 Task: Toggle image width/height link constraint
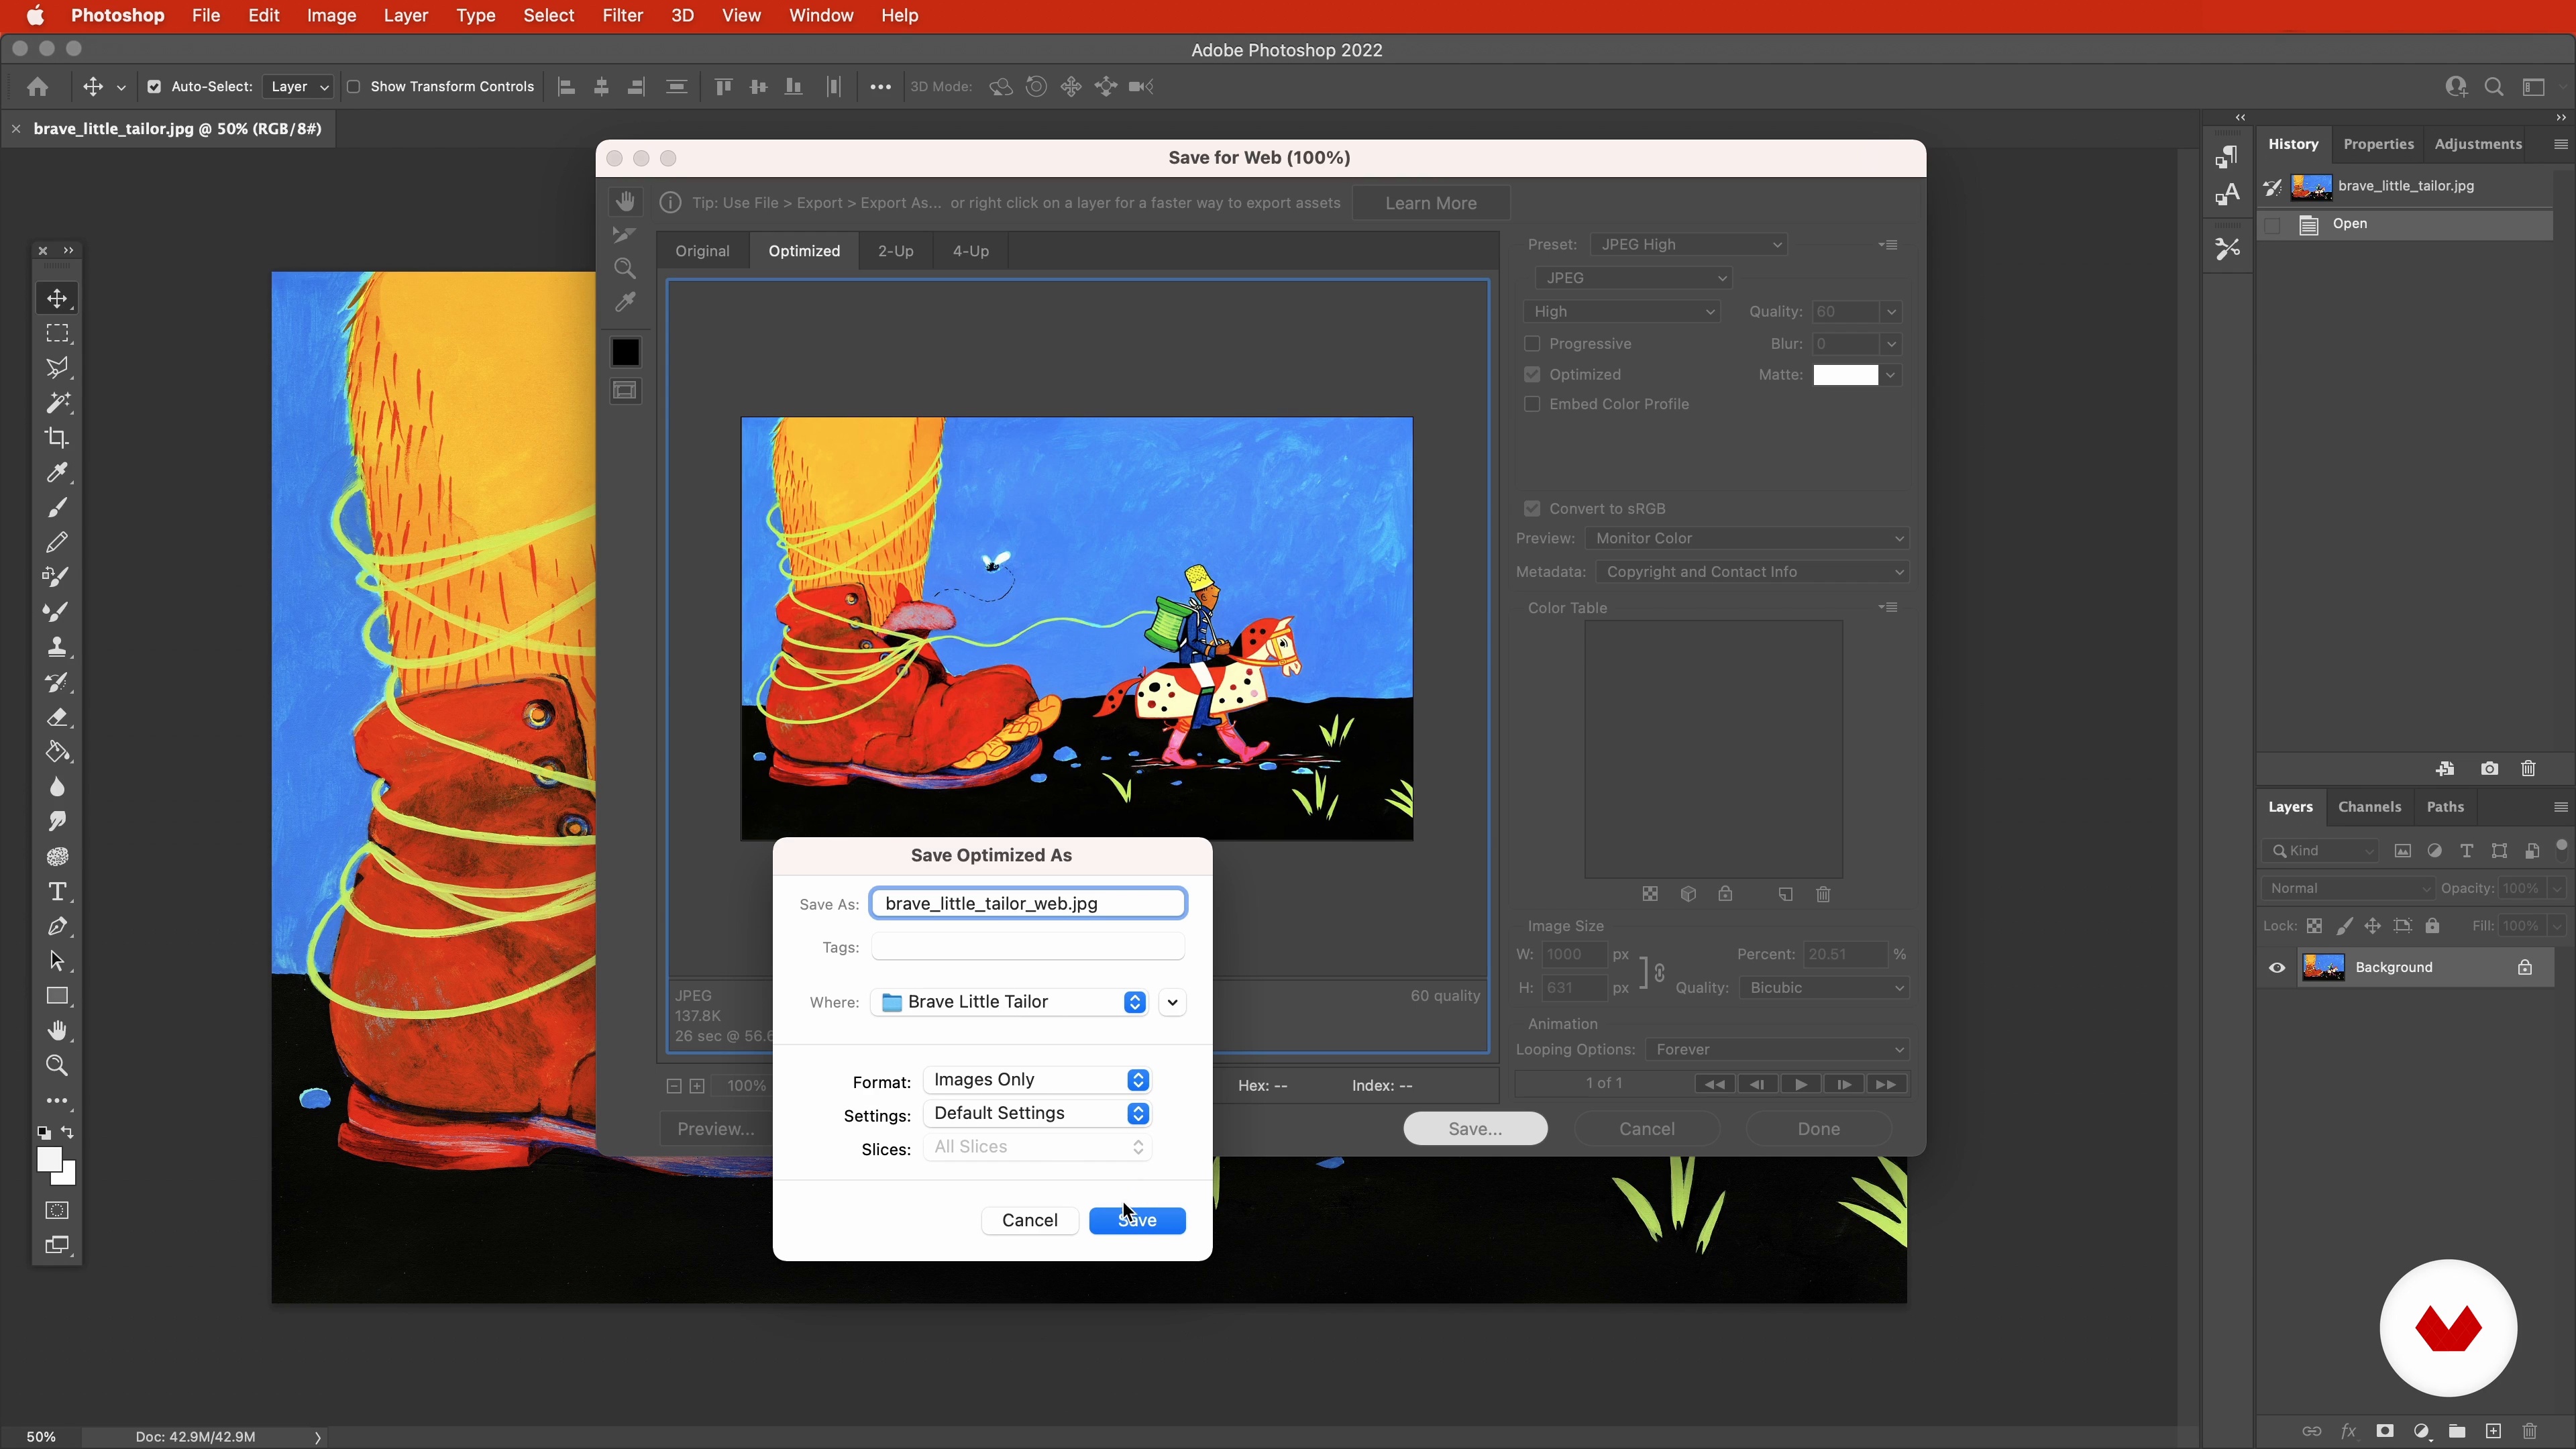tap(1659, 972)
